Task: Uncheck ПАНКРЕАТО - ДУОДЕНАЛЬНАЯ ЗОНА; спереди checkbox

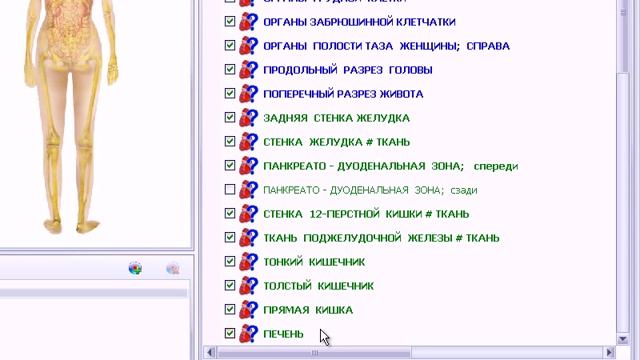Action: [230, 165]
